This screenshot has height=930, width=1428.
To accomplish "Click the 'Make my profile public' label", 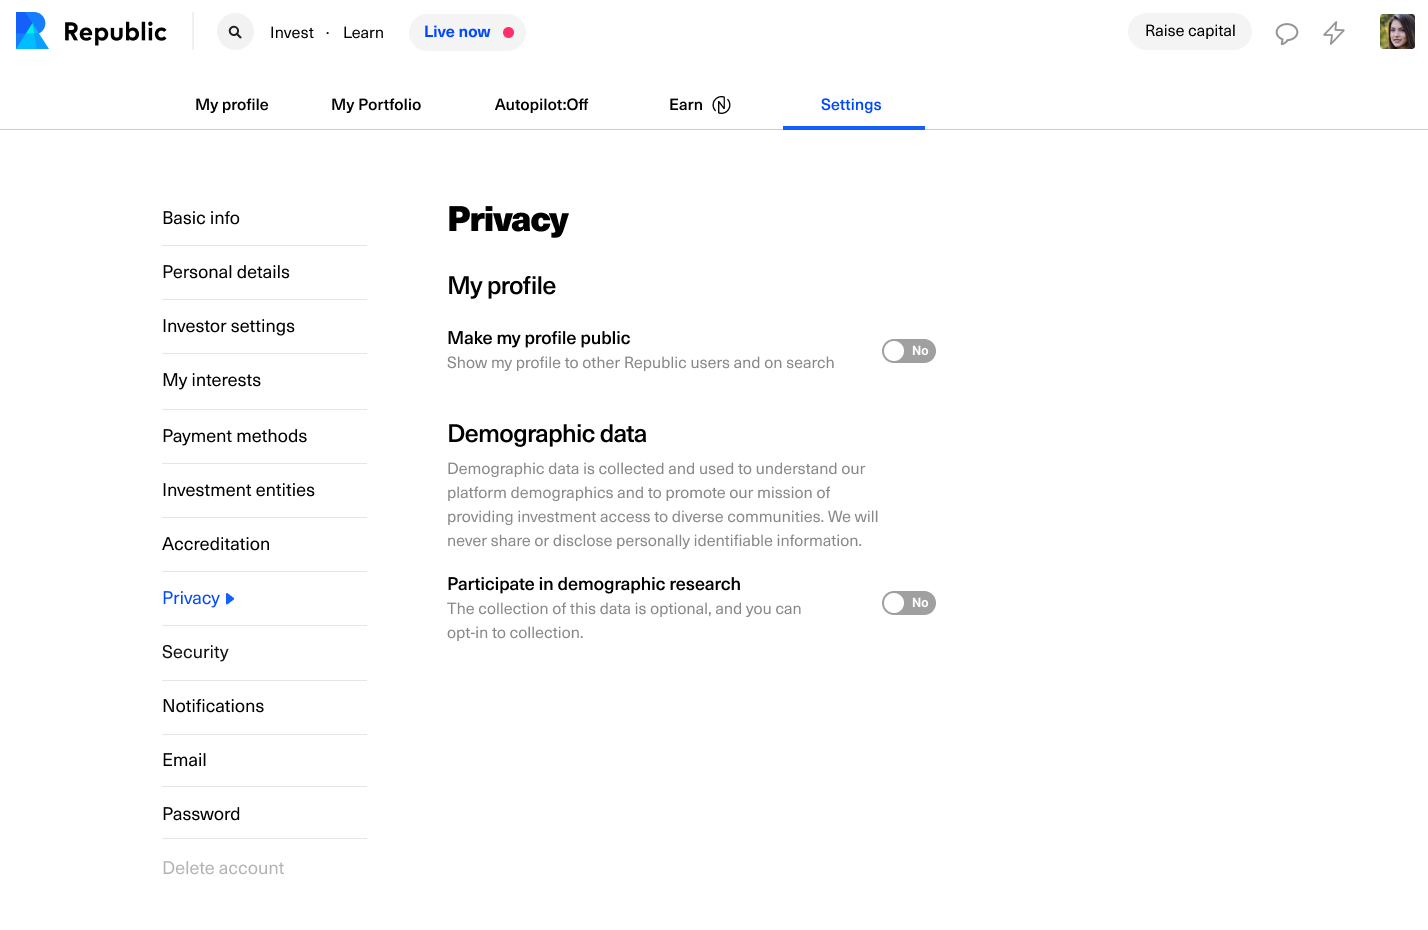I will tap(538, 338).
